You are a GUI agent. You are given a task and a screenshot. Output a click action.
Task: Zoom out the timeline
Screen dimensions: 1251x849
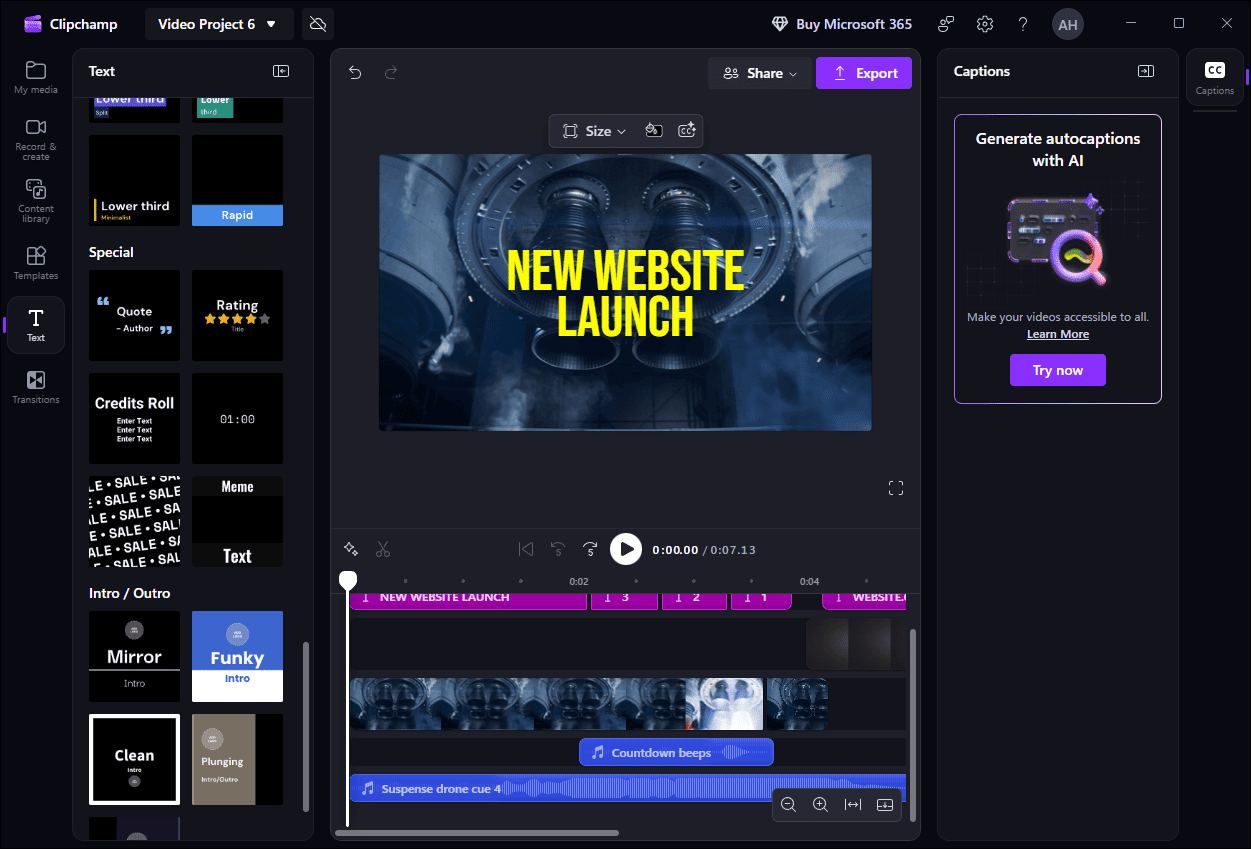tap(788, 805)
